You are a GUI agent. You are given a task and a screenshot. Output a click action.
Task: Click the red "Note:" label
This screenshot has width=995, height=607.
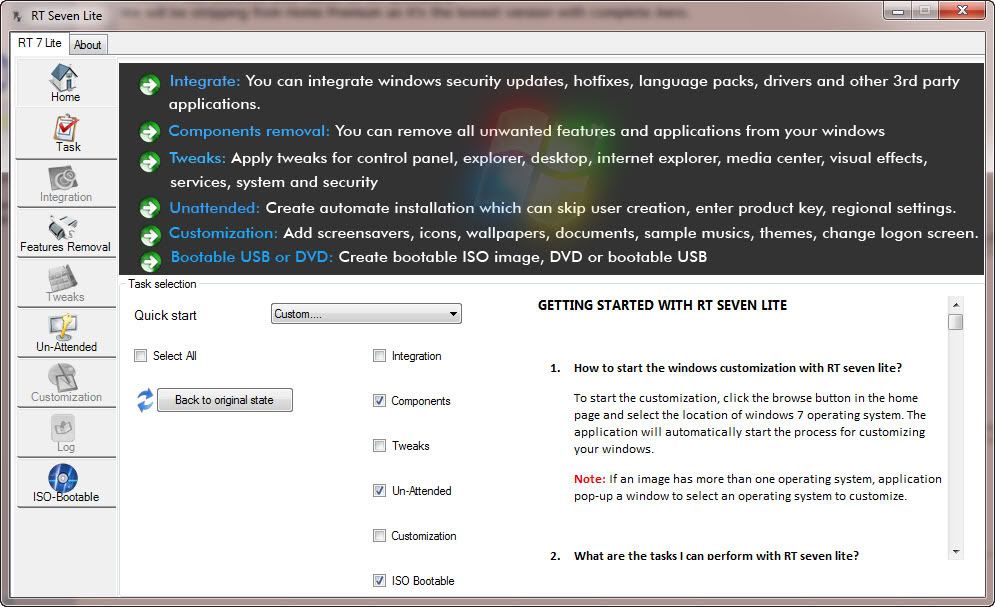tap(590, 479)
